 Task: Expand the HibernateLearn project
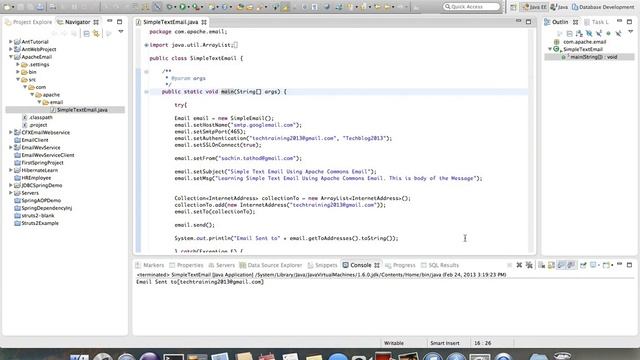[x=11, y=170]
